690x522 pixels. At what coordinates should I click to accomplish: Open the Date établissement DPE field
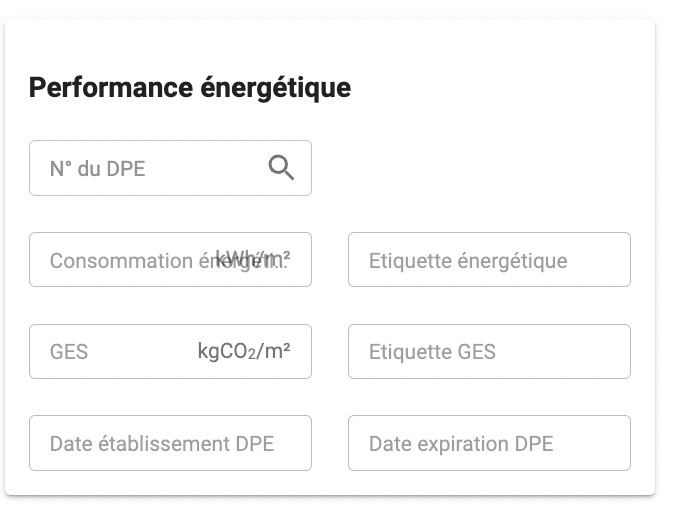(170, 443)
